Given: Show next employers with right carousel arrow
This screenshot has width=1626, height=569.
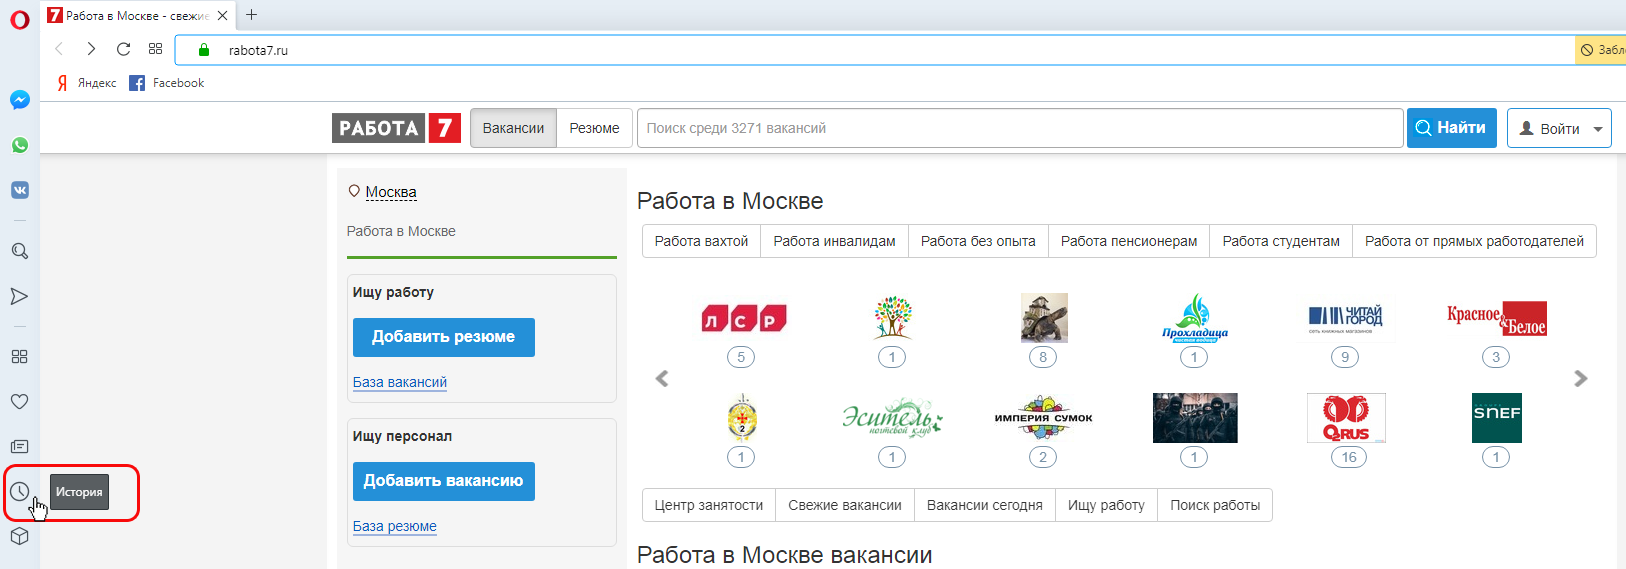Looking at the screenshot, I should pyautogui.click(x=1580, y=378).
